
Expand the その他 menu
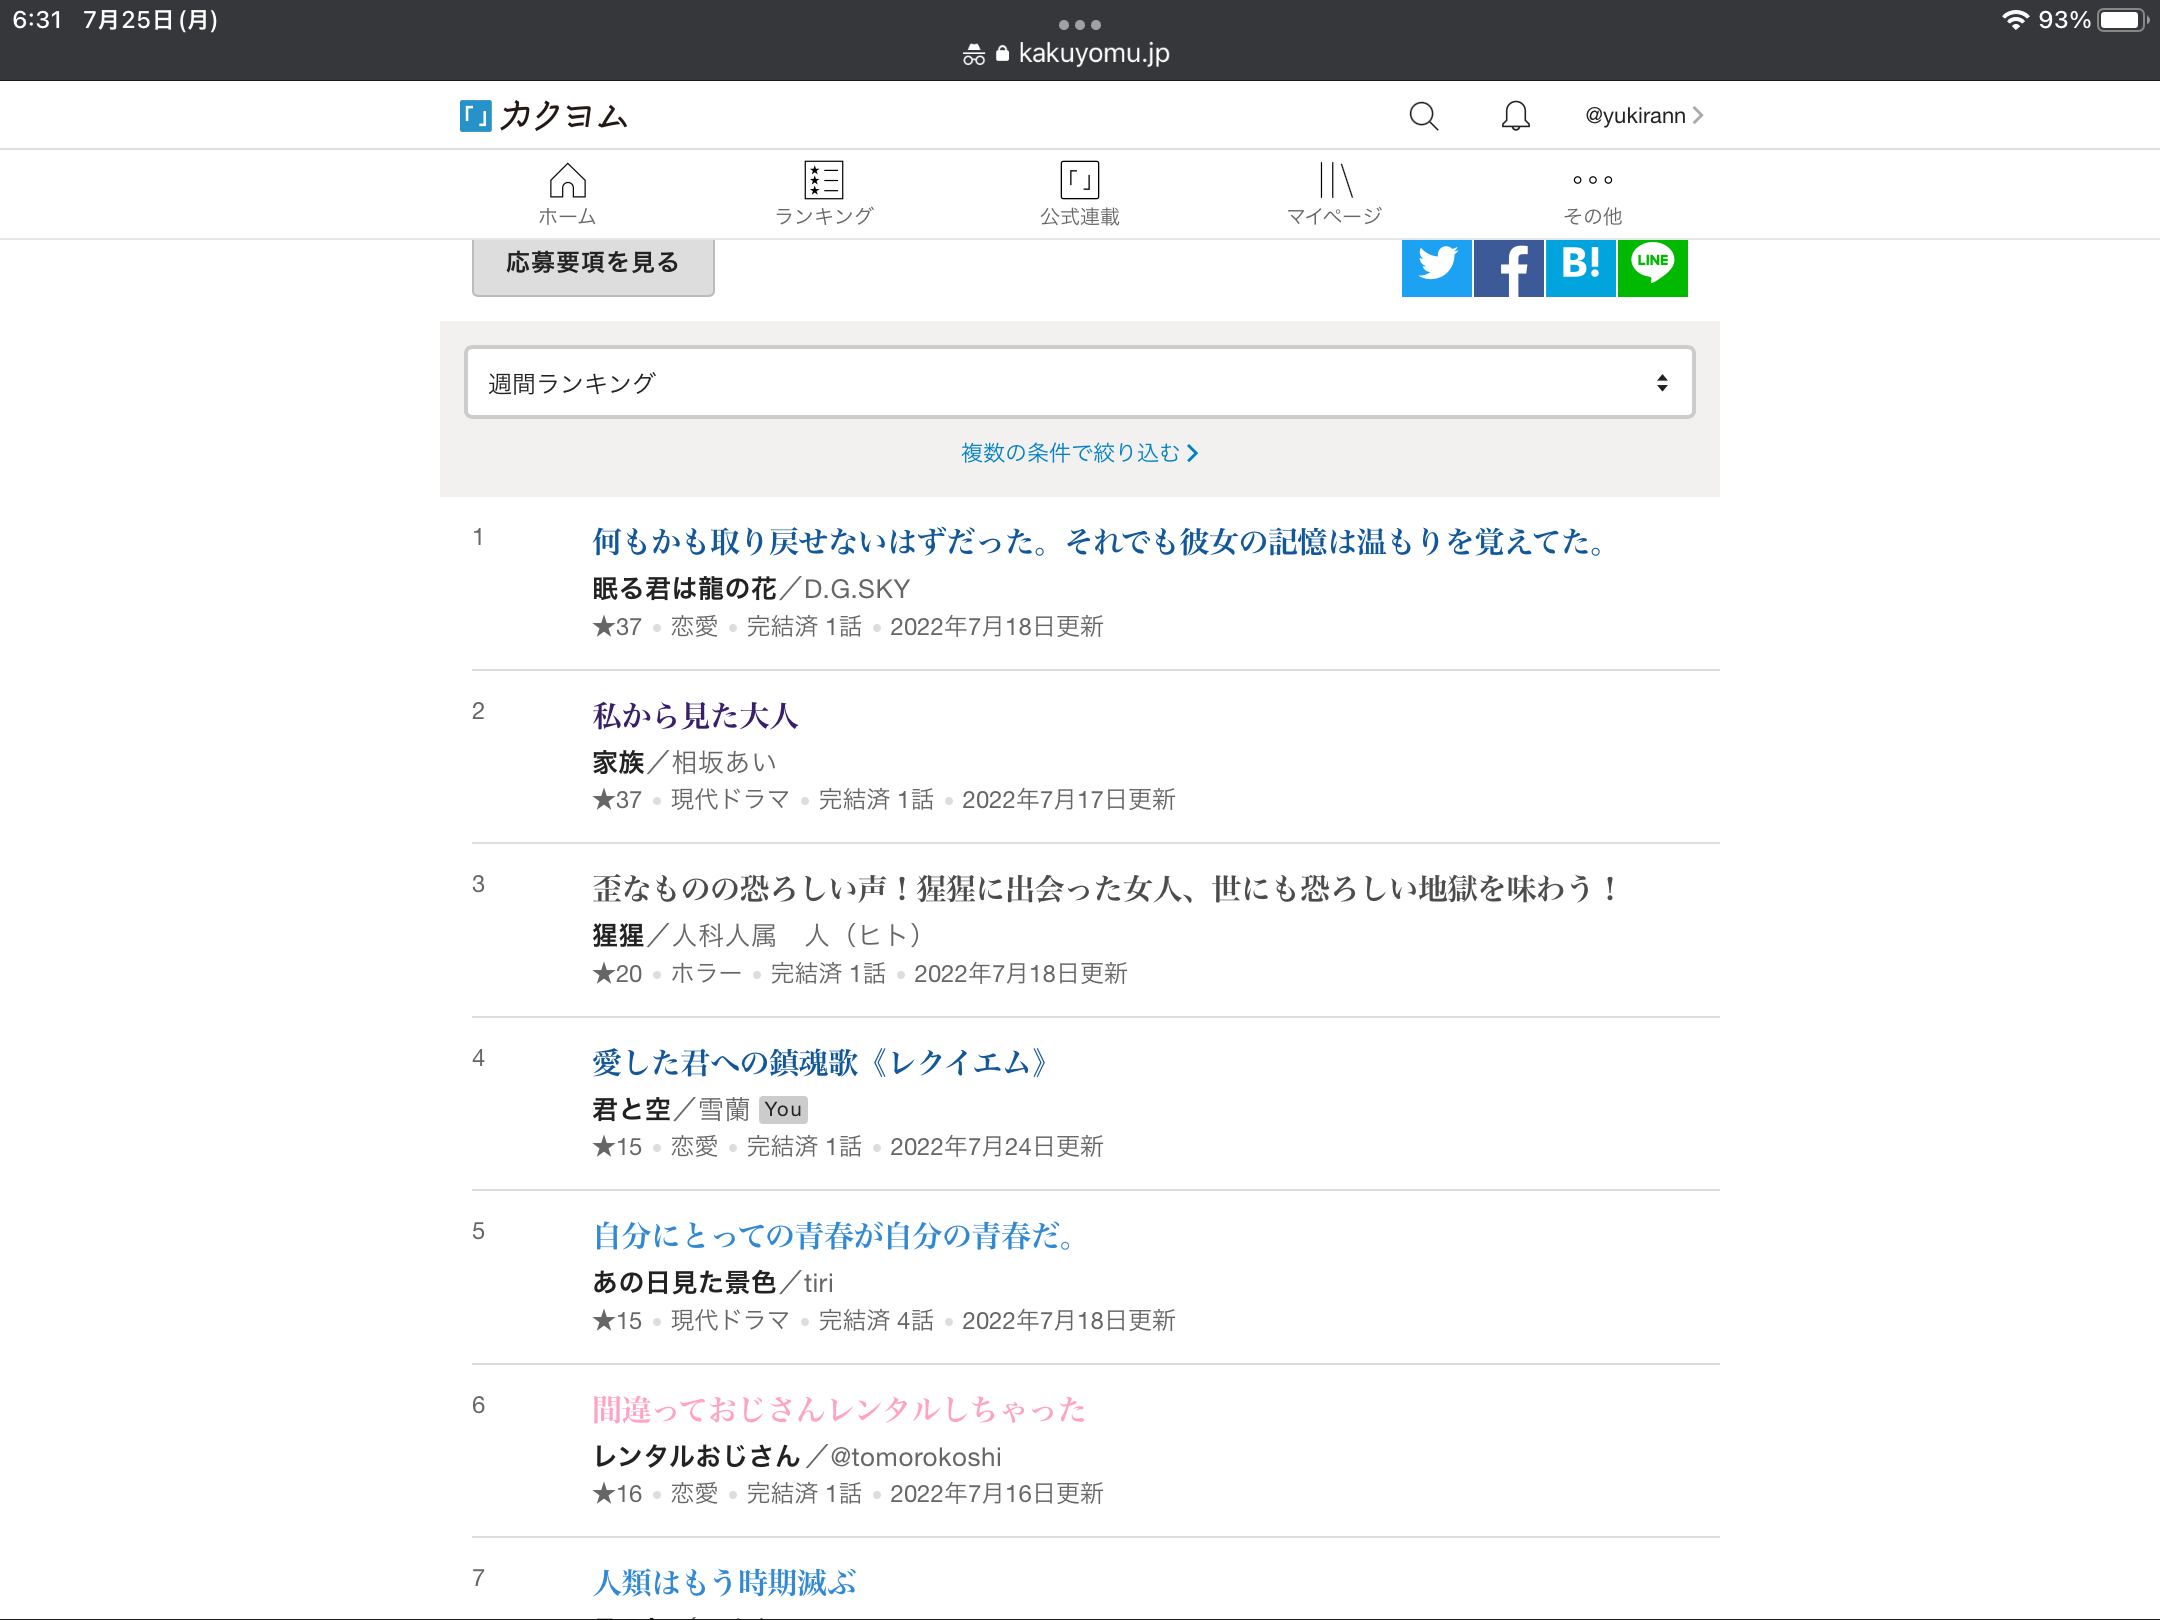coord(1592,194)
